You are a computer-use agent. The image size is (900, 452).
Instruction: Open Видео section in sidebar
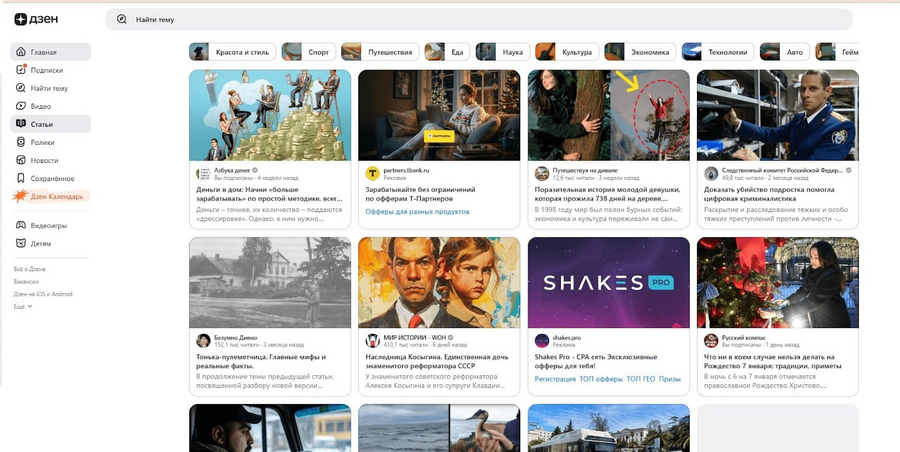51,106
